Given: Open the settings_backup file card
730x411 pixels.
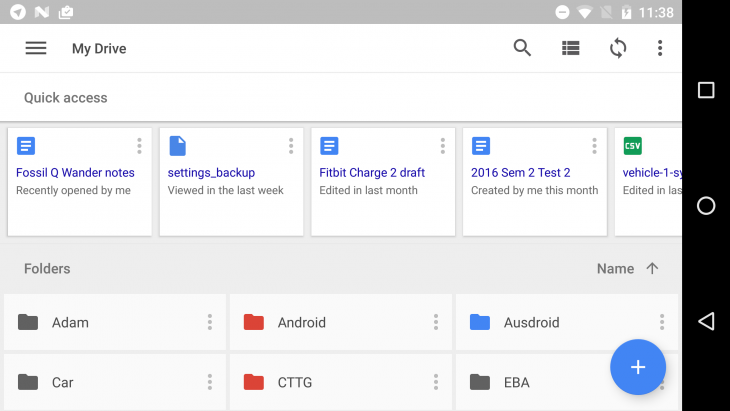Looking at the screenshot, I should (231, 182).
